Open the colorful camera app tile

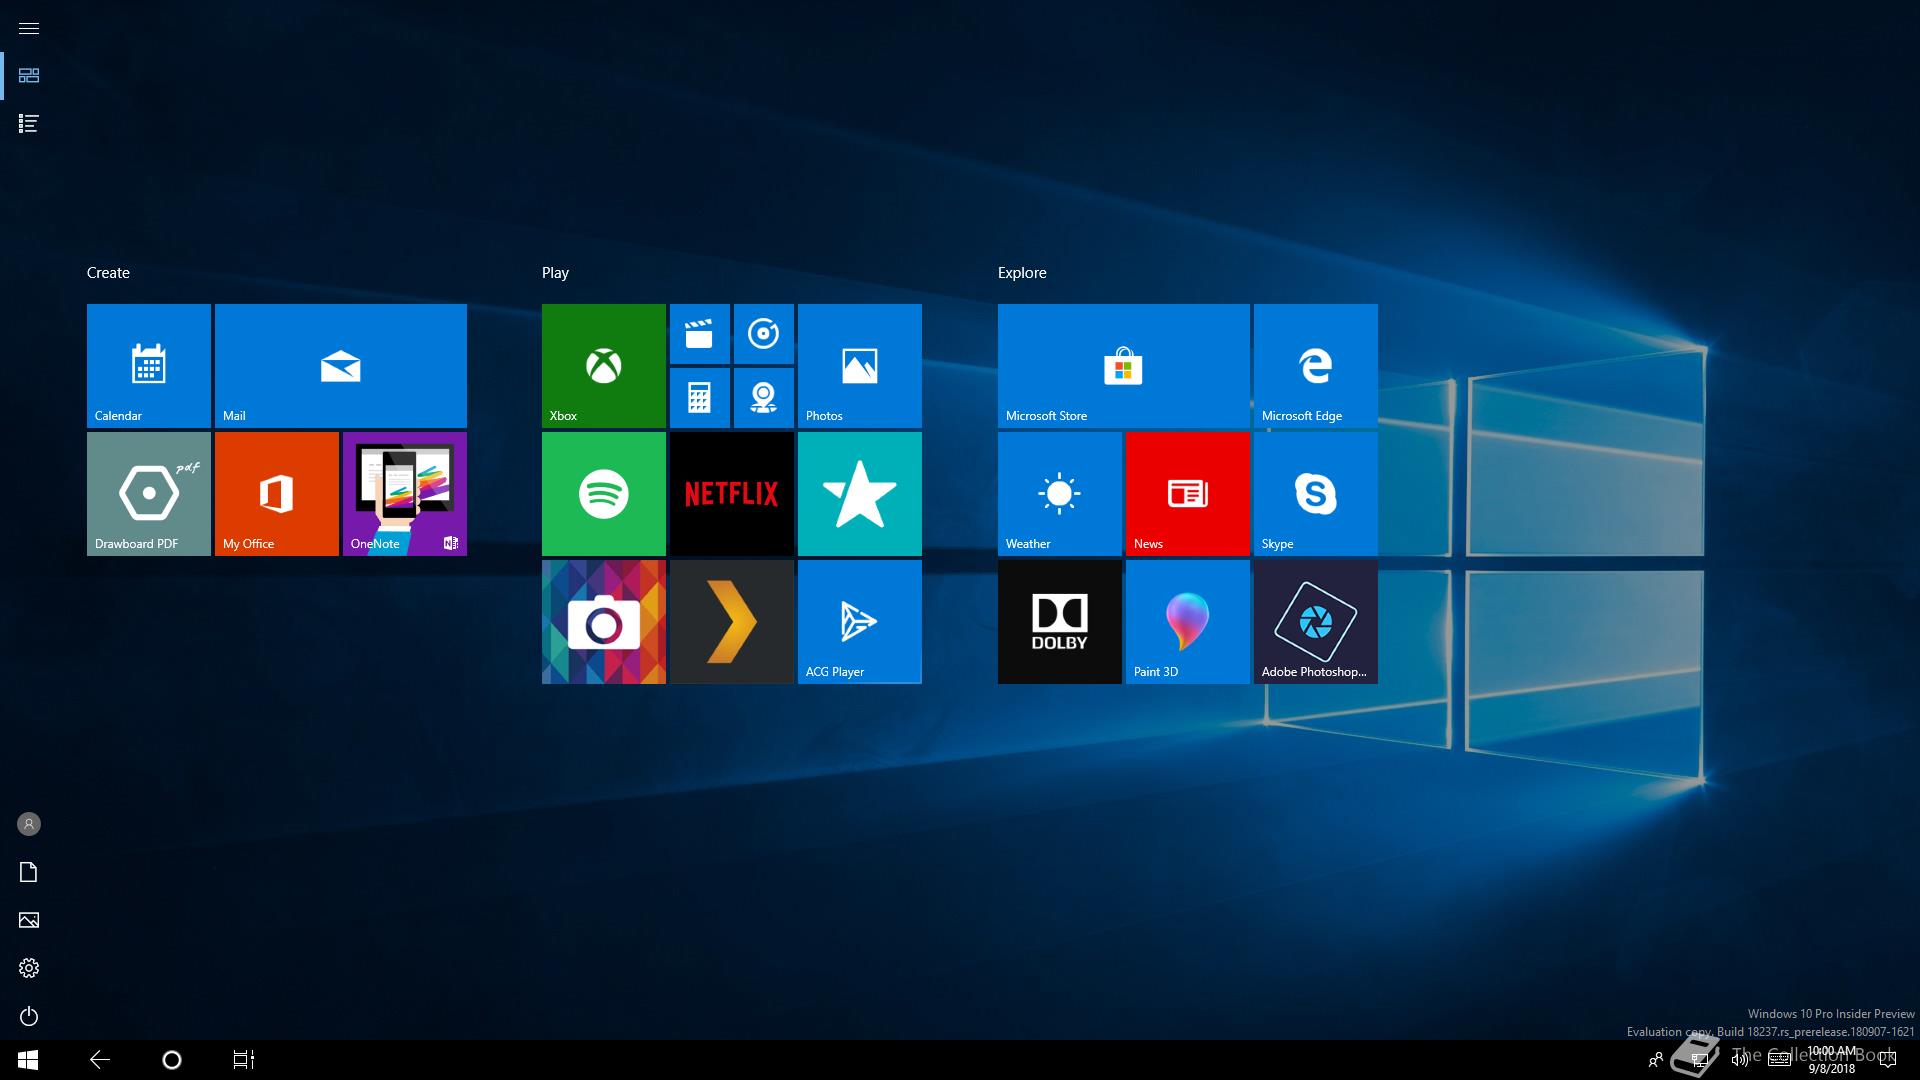point(604,622)
